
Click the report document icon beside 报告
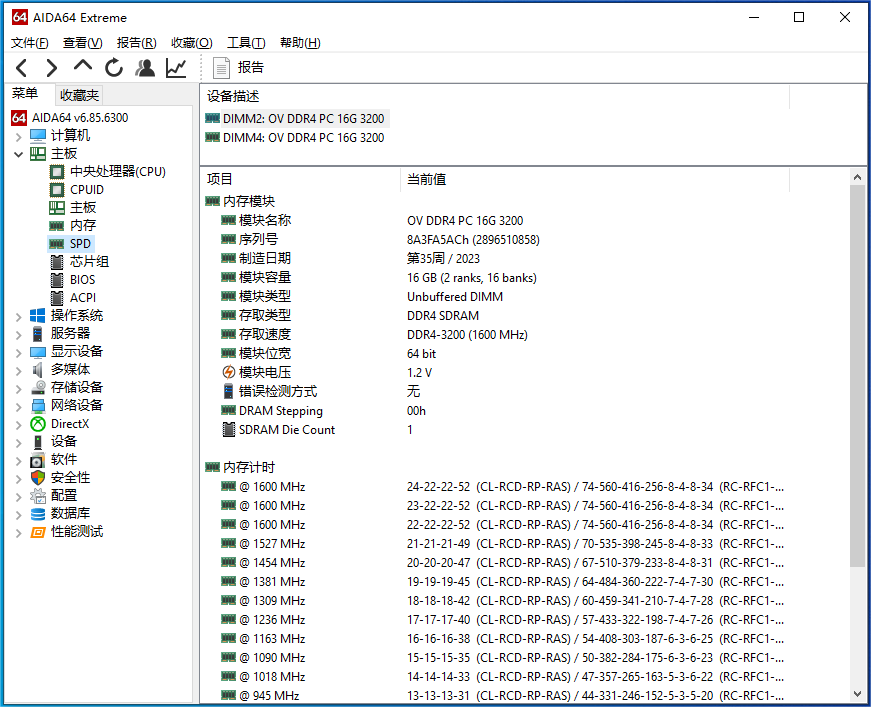tap(220, 67)
